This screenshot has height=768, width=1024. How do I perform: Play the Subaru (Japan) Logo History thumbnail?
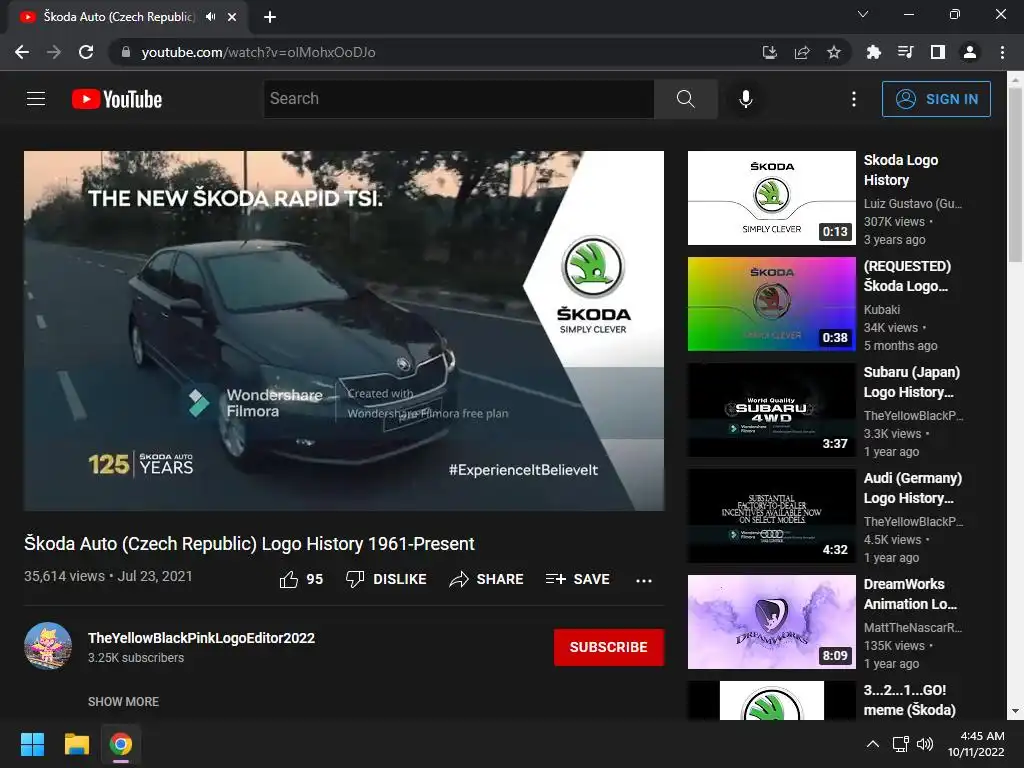(771, 410)
